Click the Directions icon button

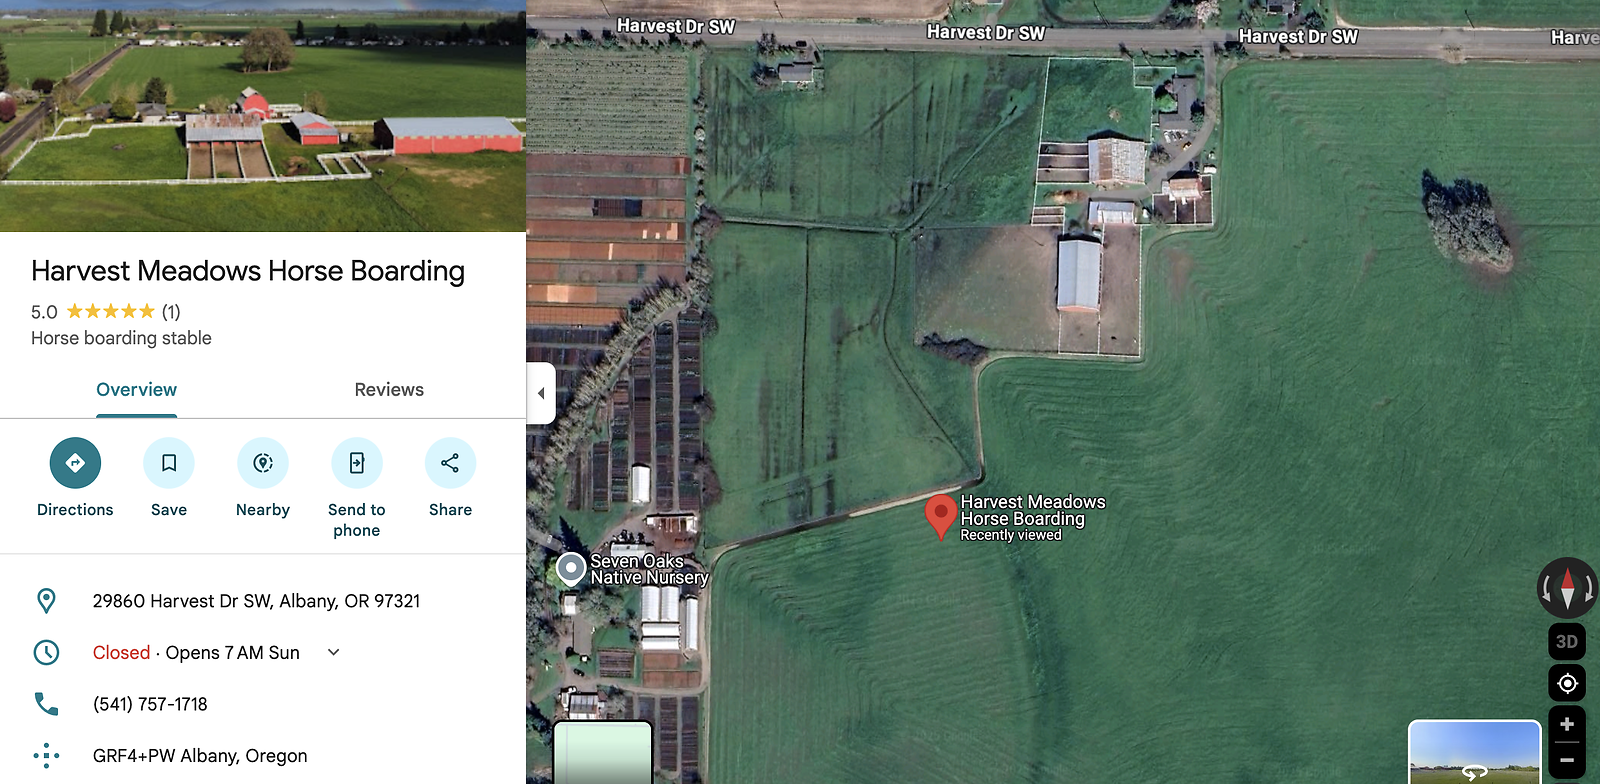tap(75, 463)
